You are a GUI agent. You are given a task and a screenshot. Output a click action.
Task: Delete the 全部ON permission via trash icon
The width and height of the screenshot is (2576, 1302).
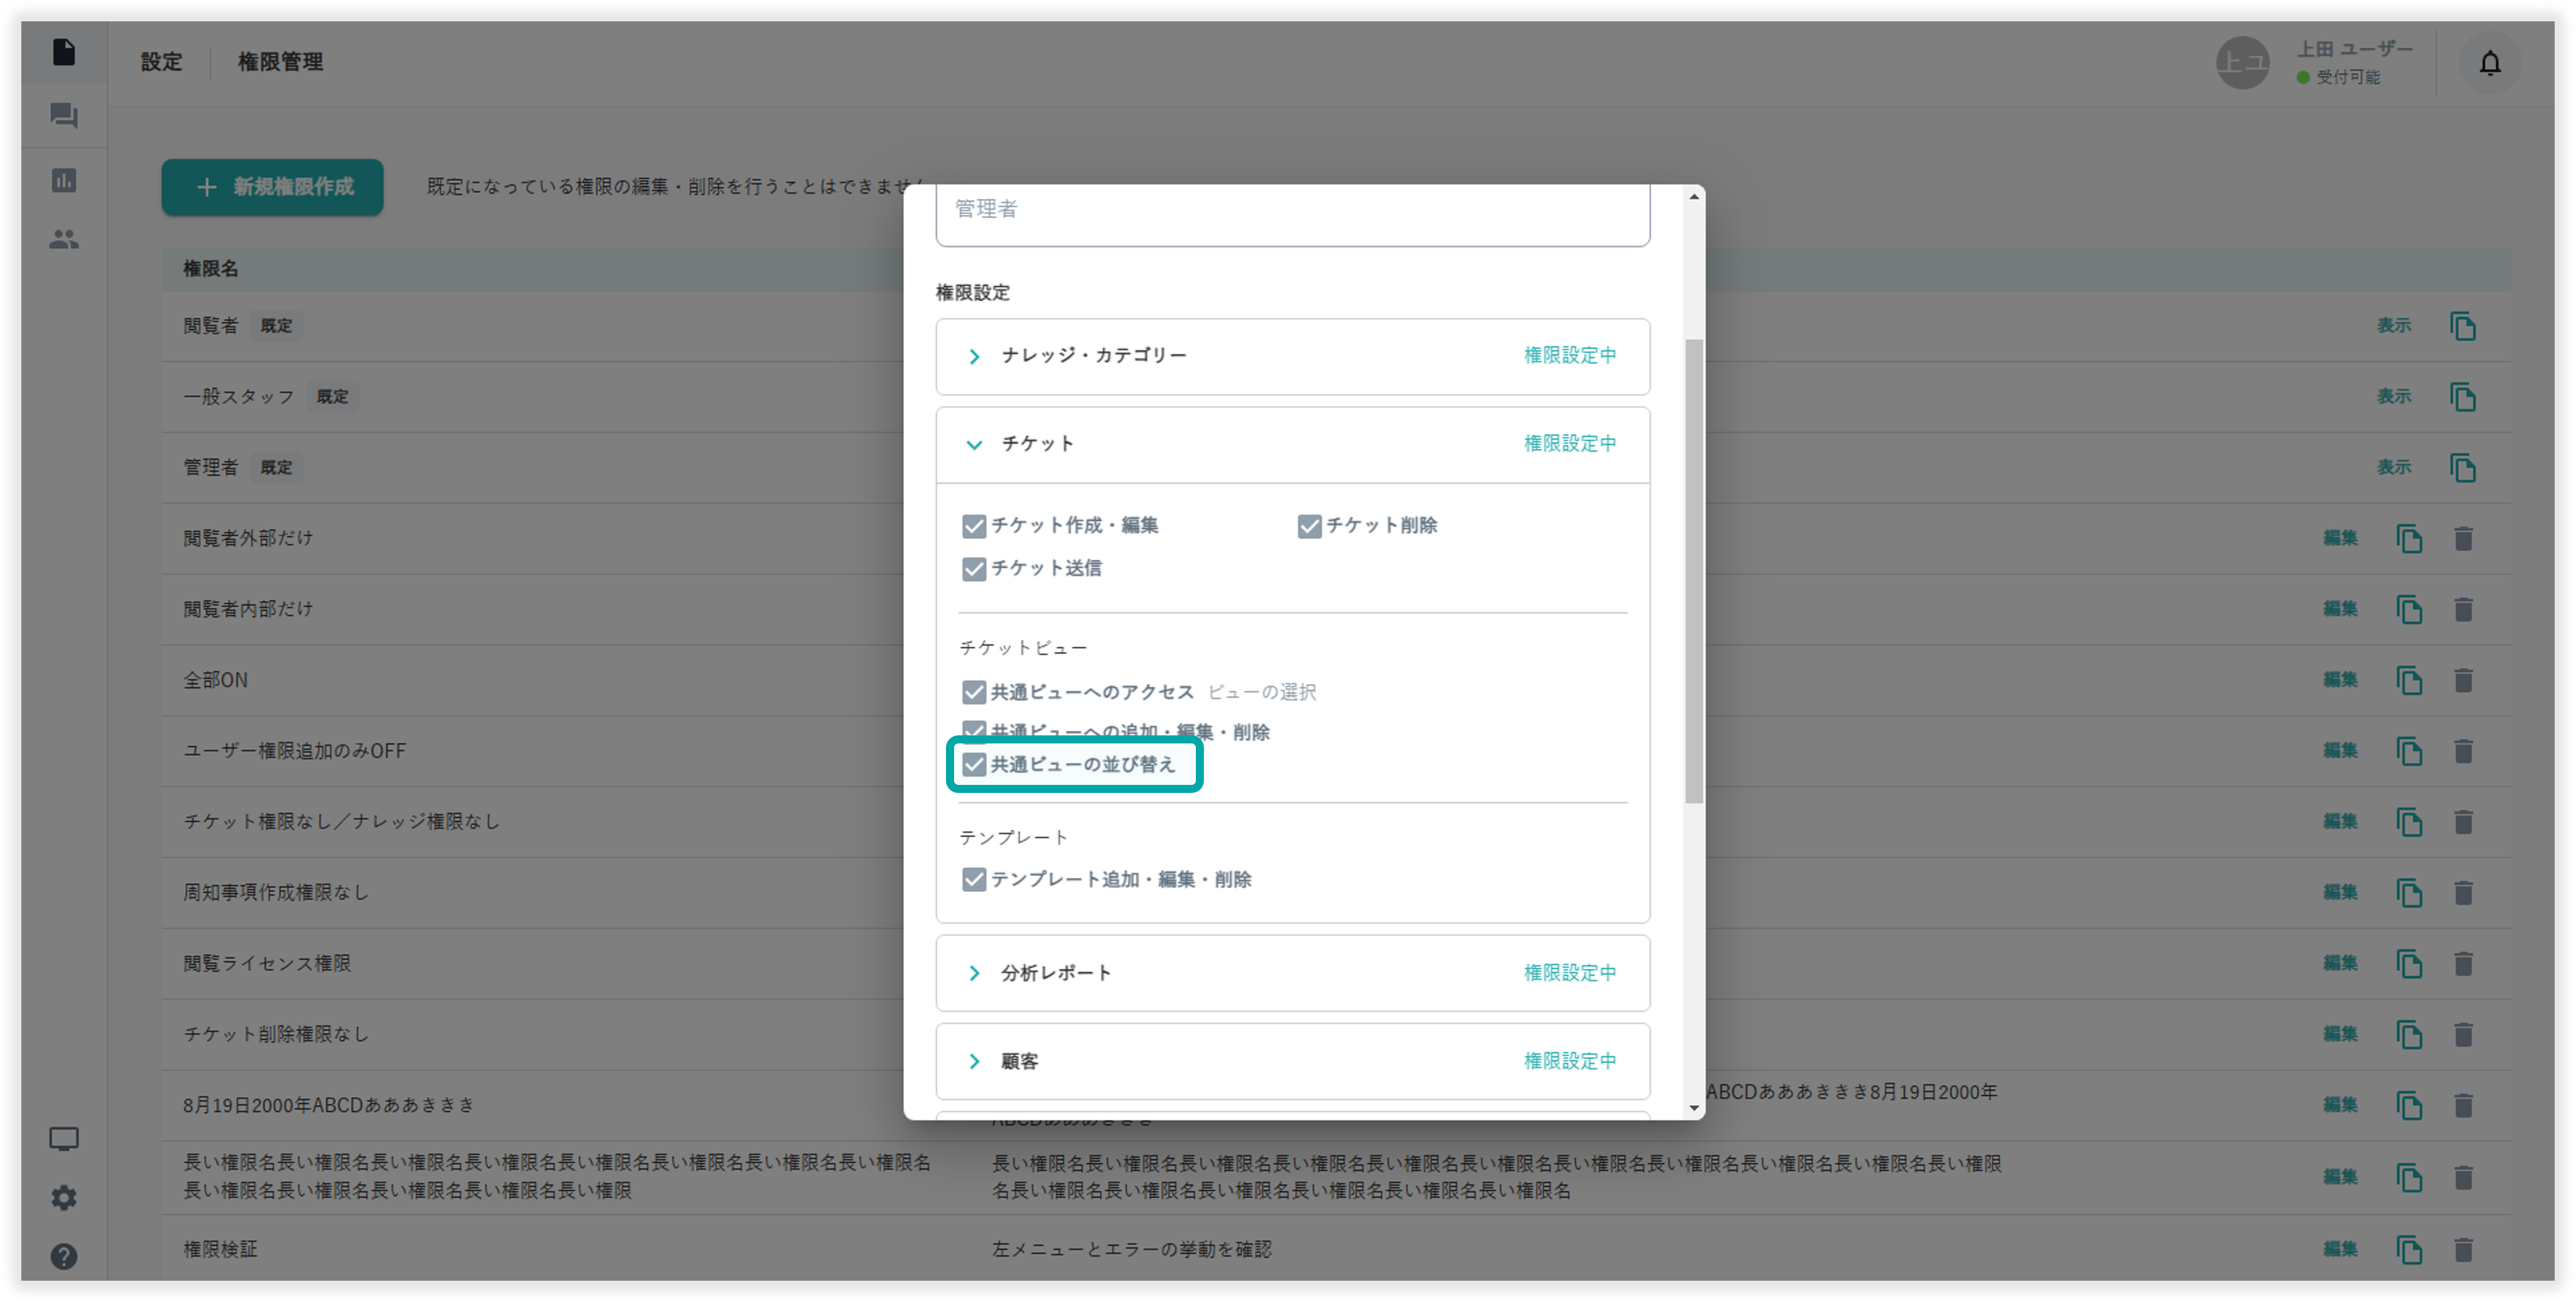click(2463, 680)
